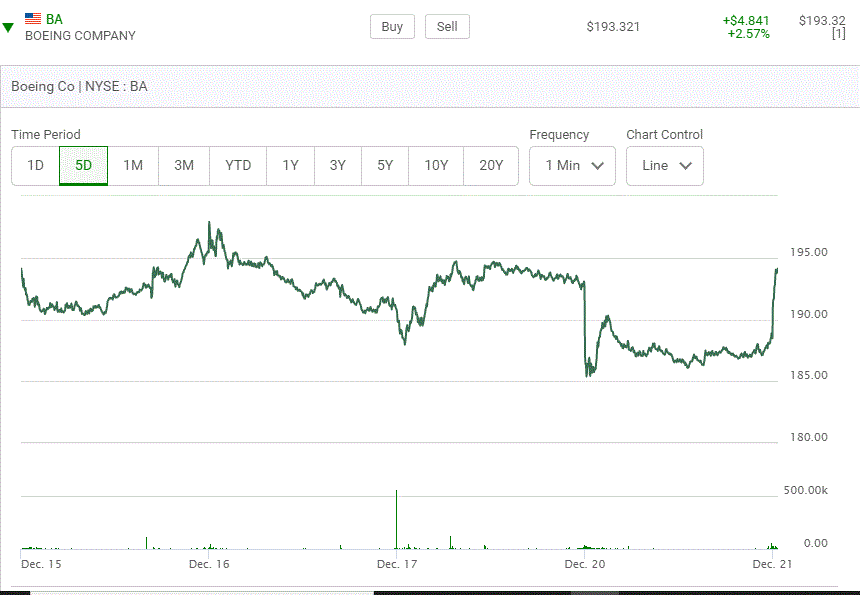The height and width of the screenshot is (595, 860).
Task: Click the +$4.841 change value
Action: pyautogui.click(x=746, y=21)
